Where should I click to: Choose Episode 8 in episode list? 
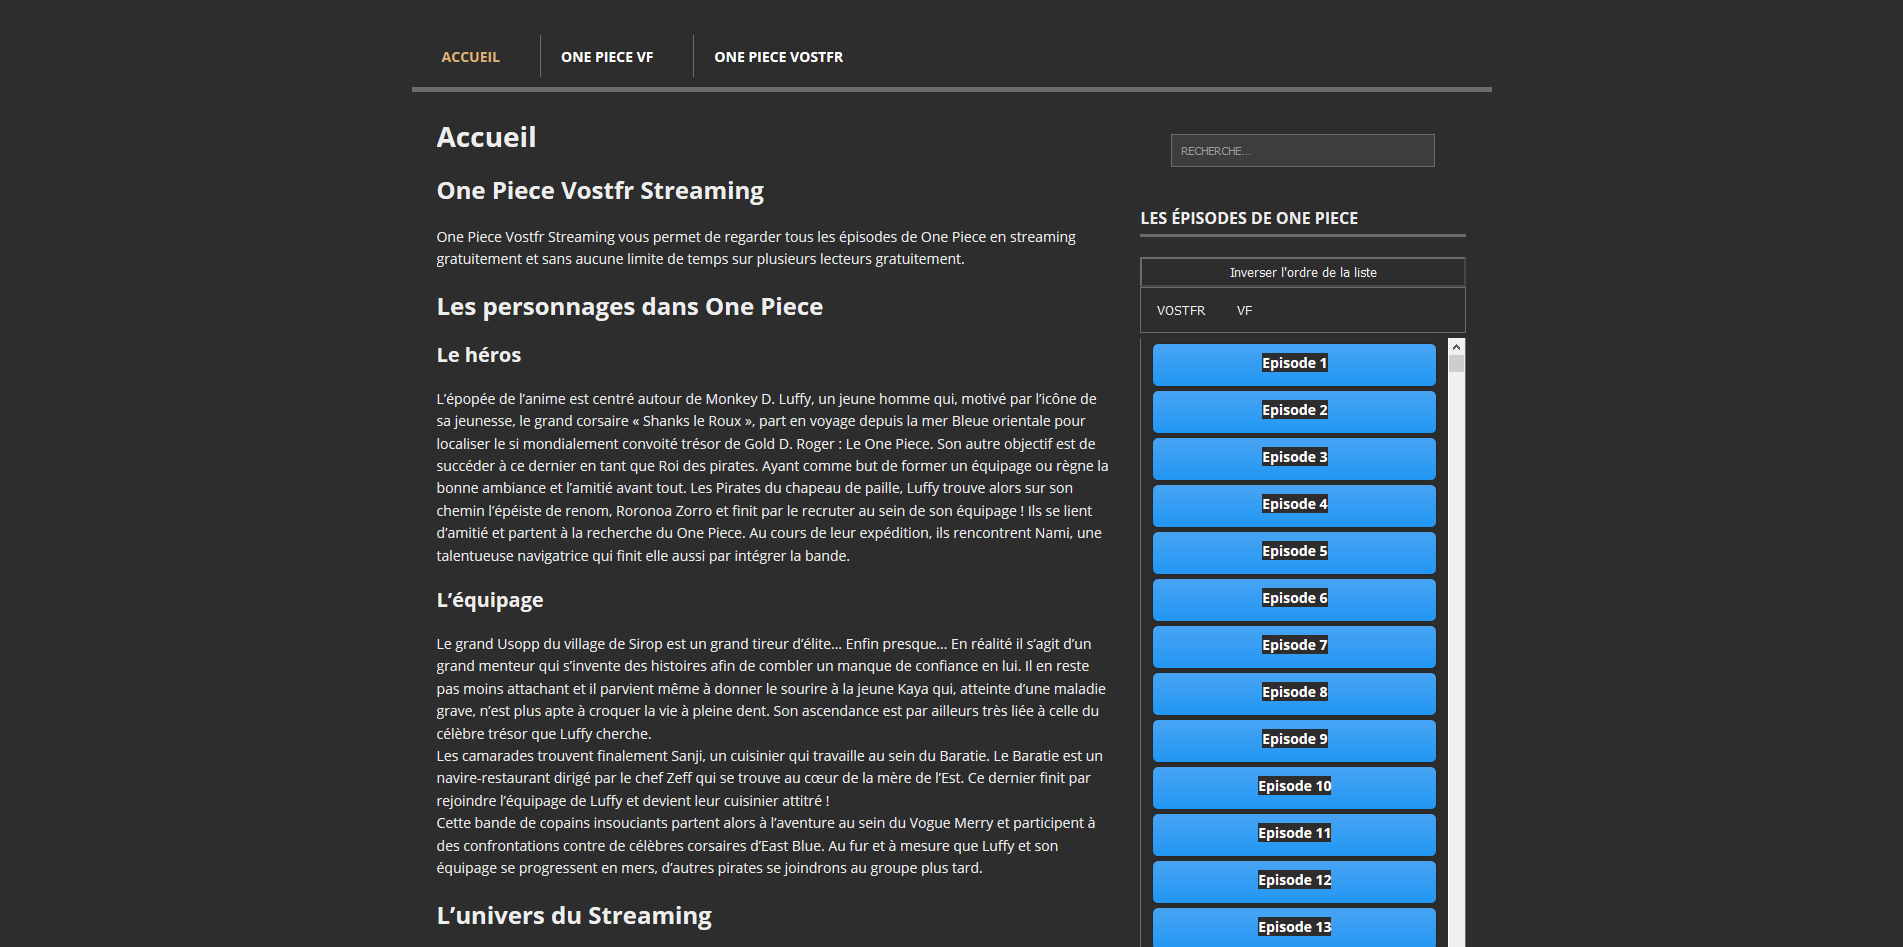point(1294,693)
